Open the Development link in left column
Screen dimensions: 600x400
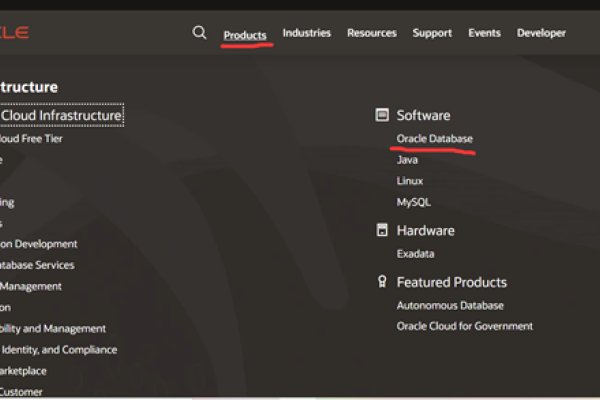pos(39,244)
